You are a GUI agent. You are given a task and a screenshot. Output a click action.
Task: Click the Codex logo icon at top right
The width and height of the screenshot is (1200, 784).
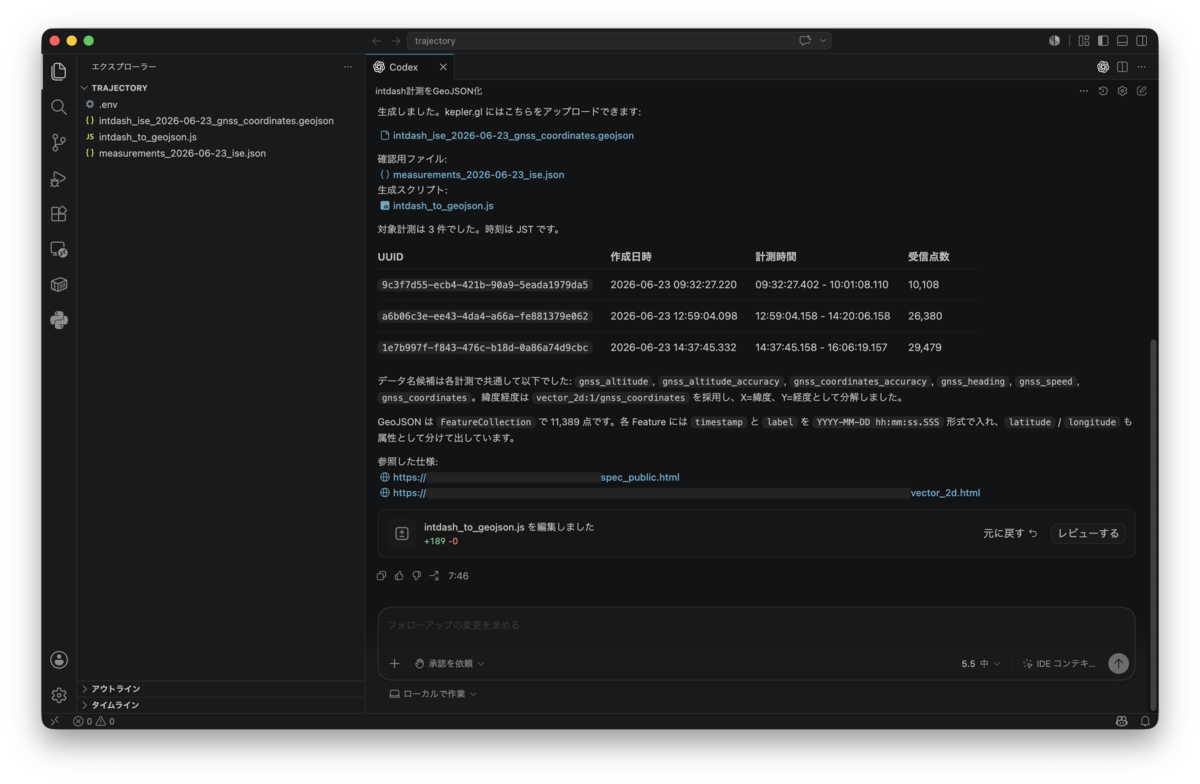pos(1103,67)
